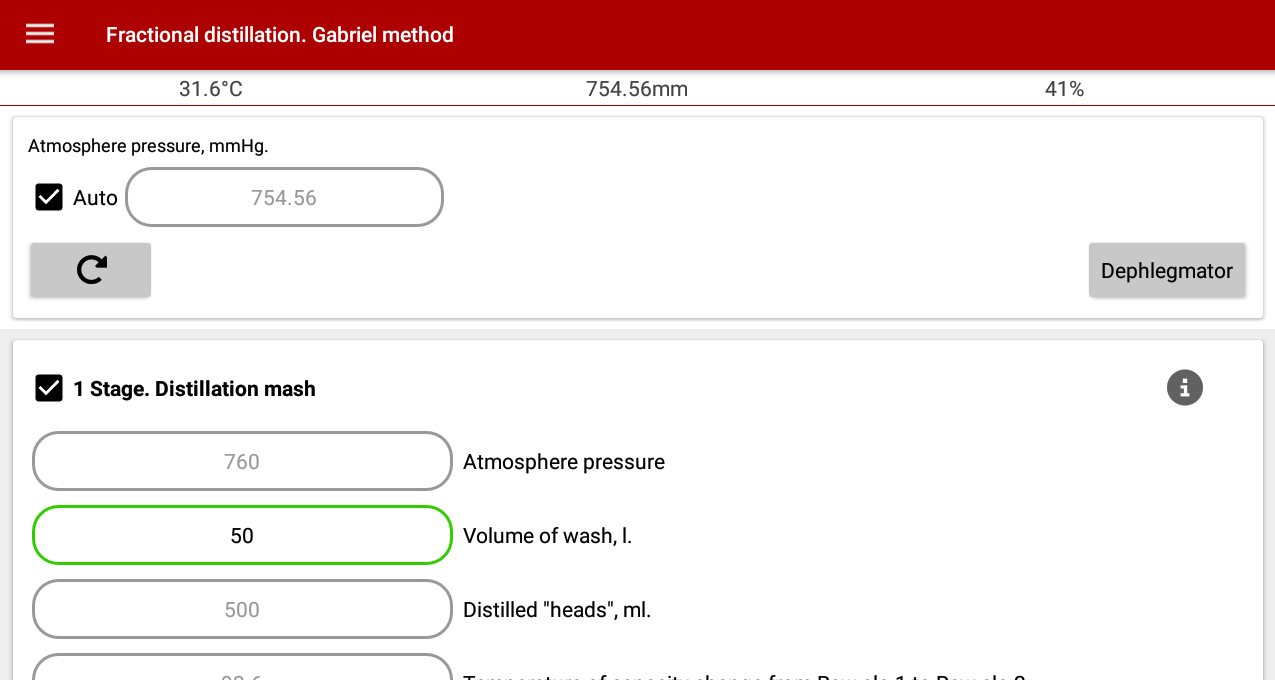Screen dimensions: 1275x680
Task: Click the Fractional distillation. Gabriel method title
Action: [x=280, y=35]
